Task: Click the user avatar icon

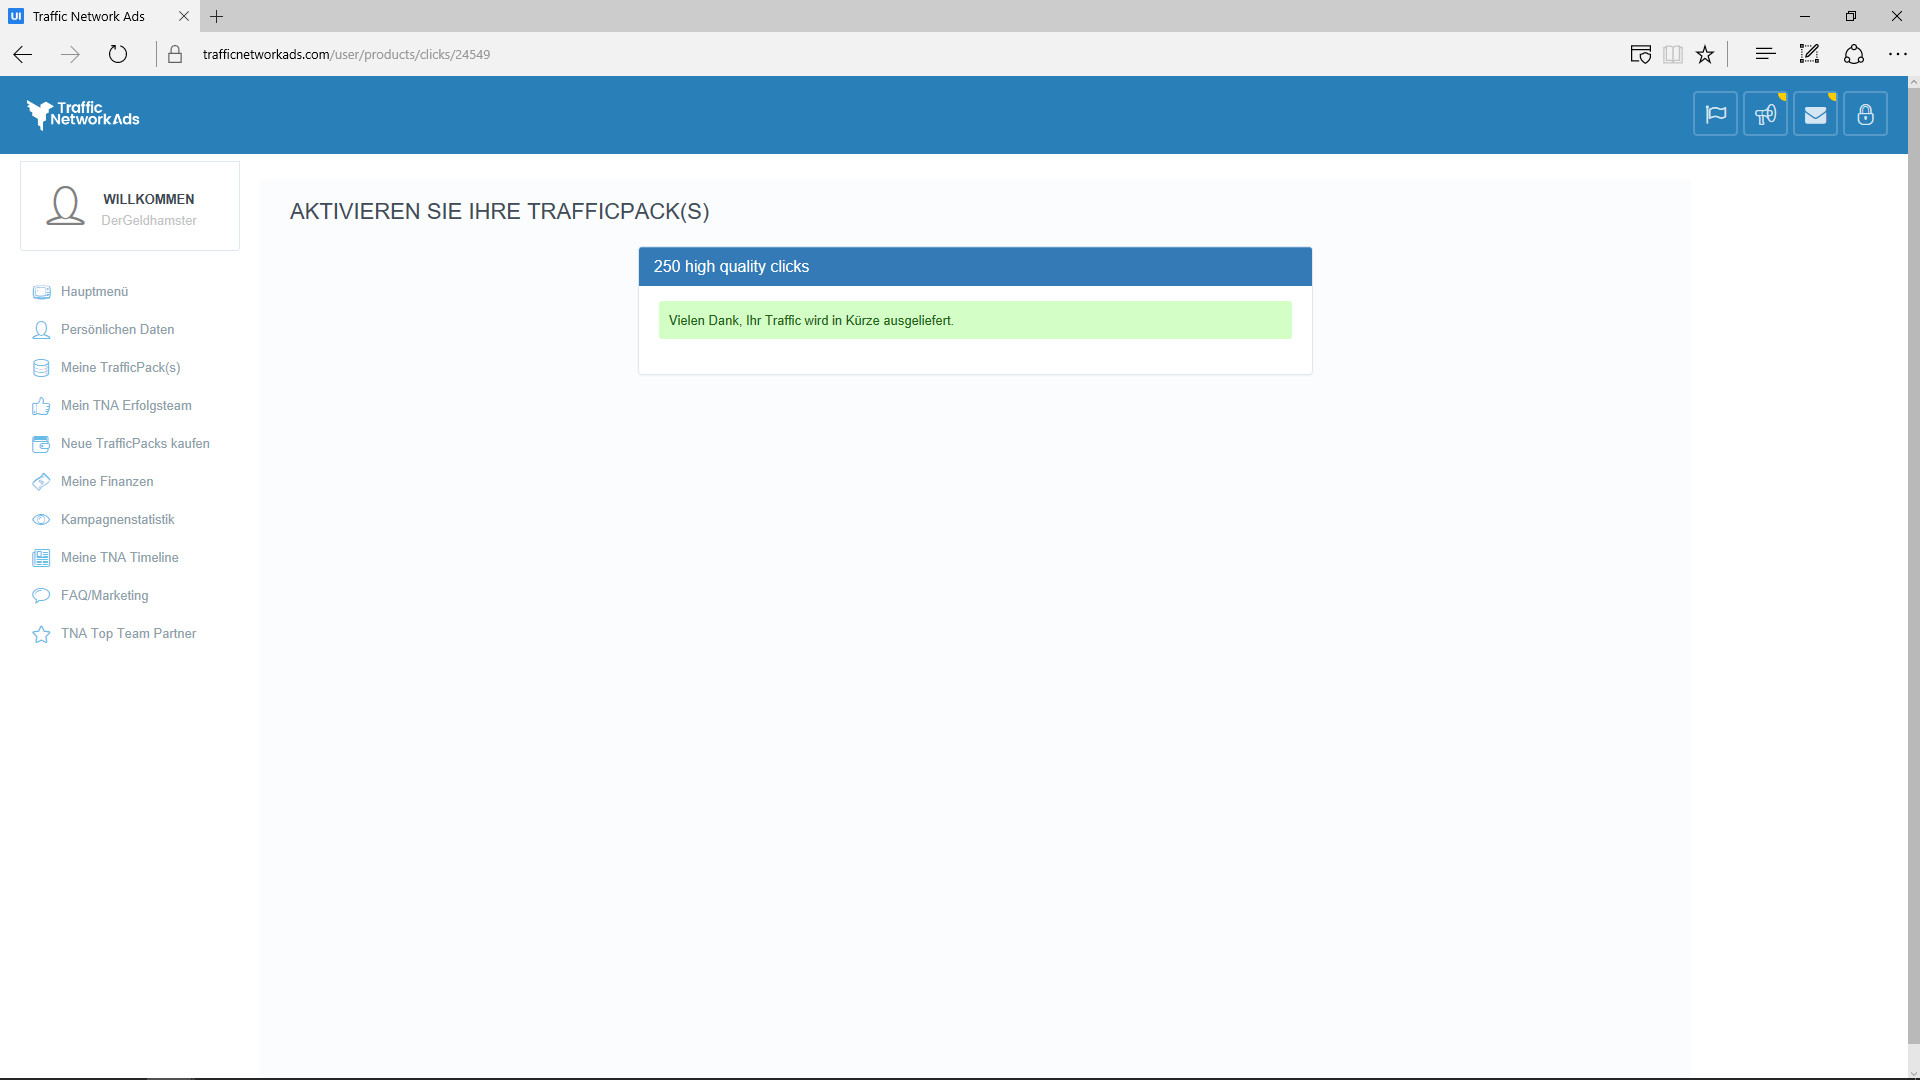Action: [65, 206]
